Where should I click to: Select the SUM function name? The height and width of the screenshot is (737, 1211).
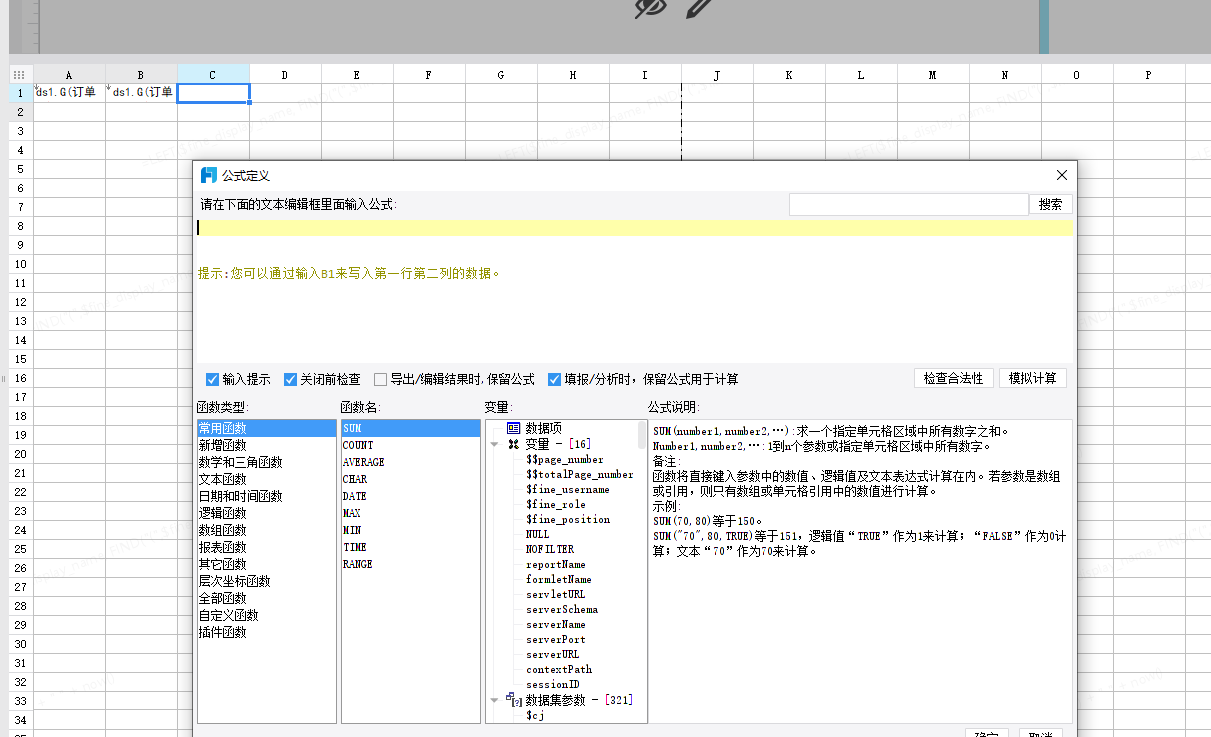point(411,428)
